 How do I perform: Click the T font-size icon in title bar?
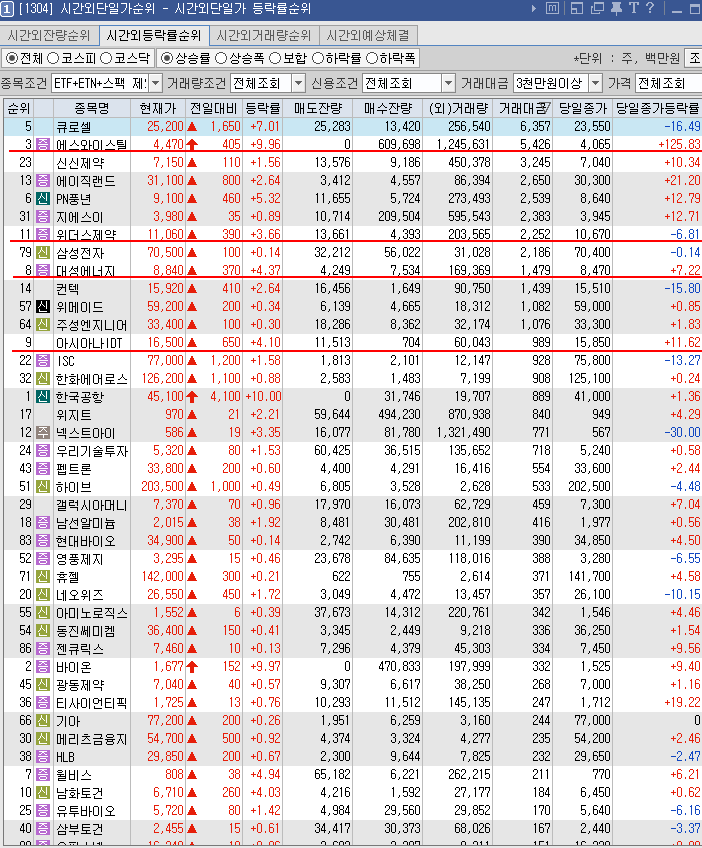click(634, 8)
